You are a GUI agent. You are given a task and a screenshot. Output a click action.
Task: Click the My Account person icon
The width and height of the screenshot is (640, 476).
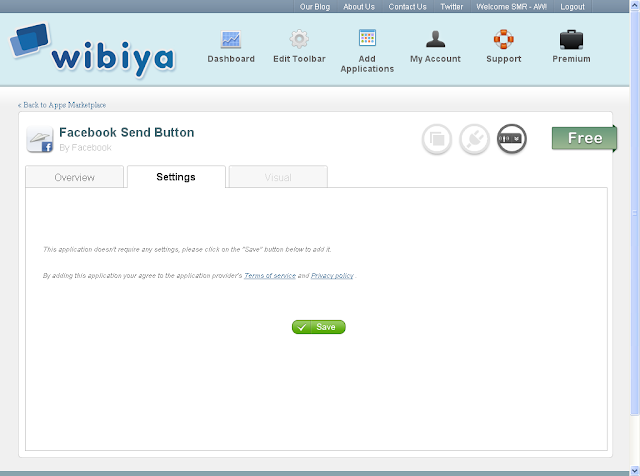tap(436, 39)
